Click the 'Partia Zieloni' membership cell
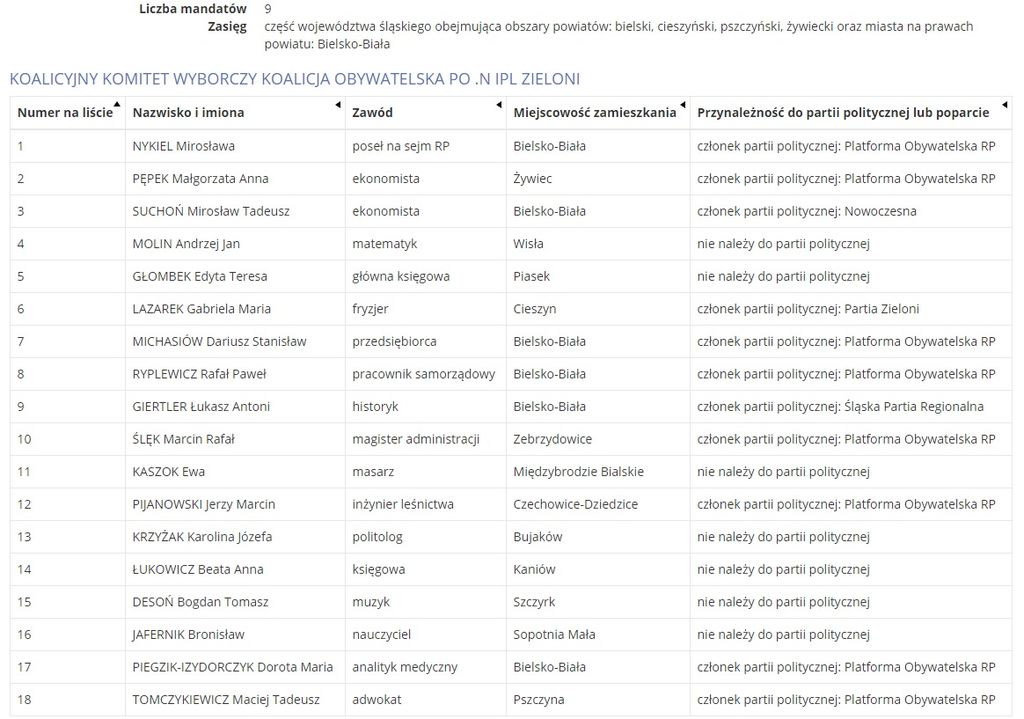 [808, 309]
